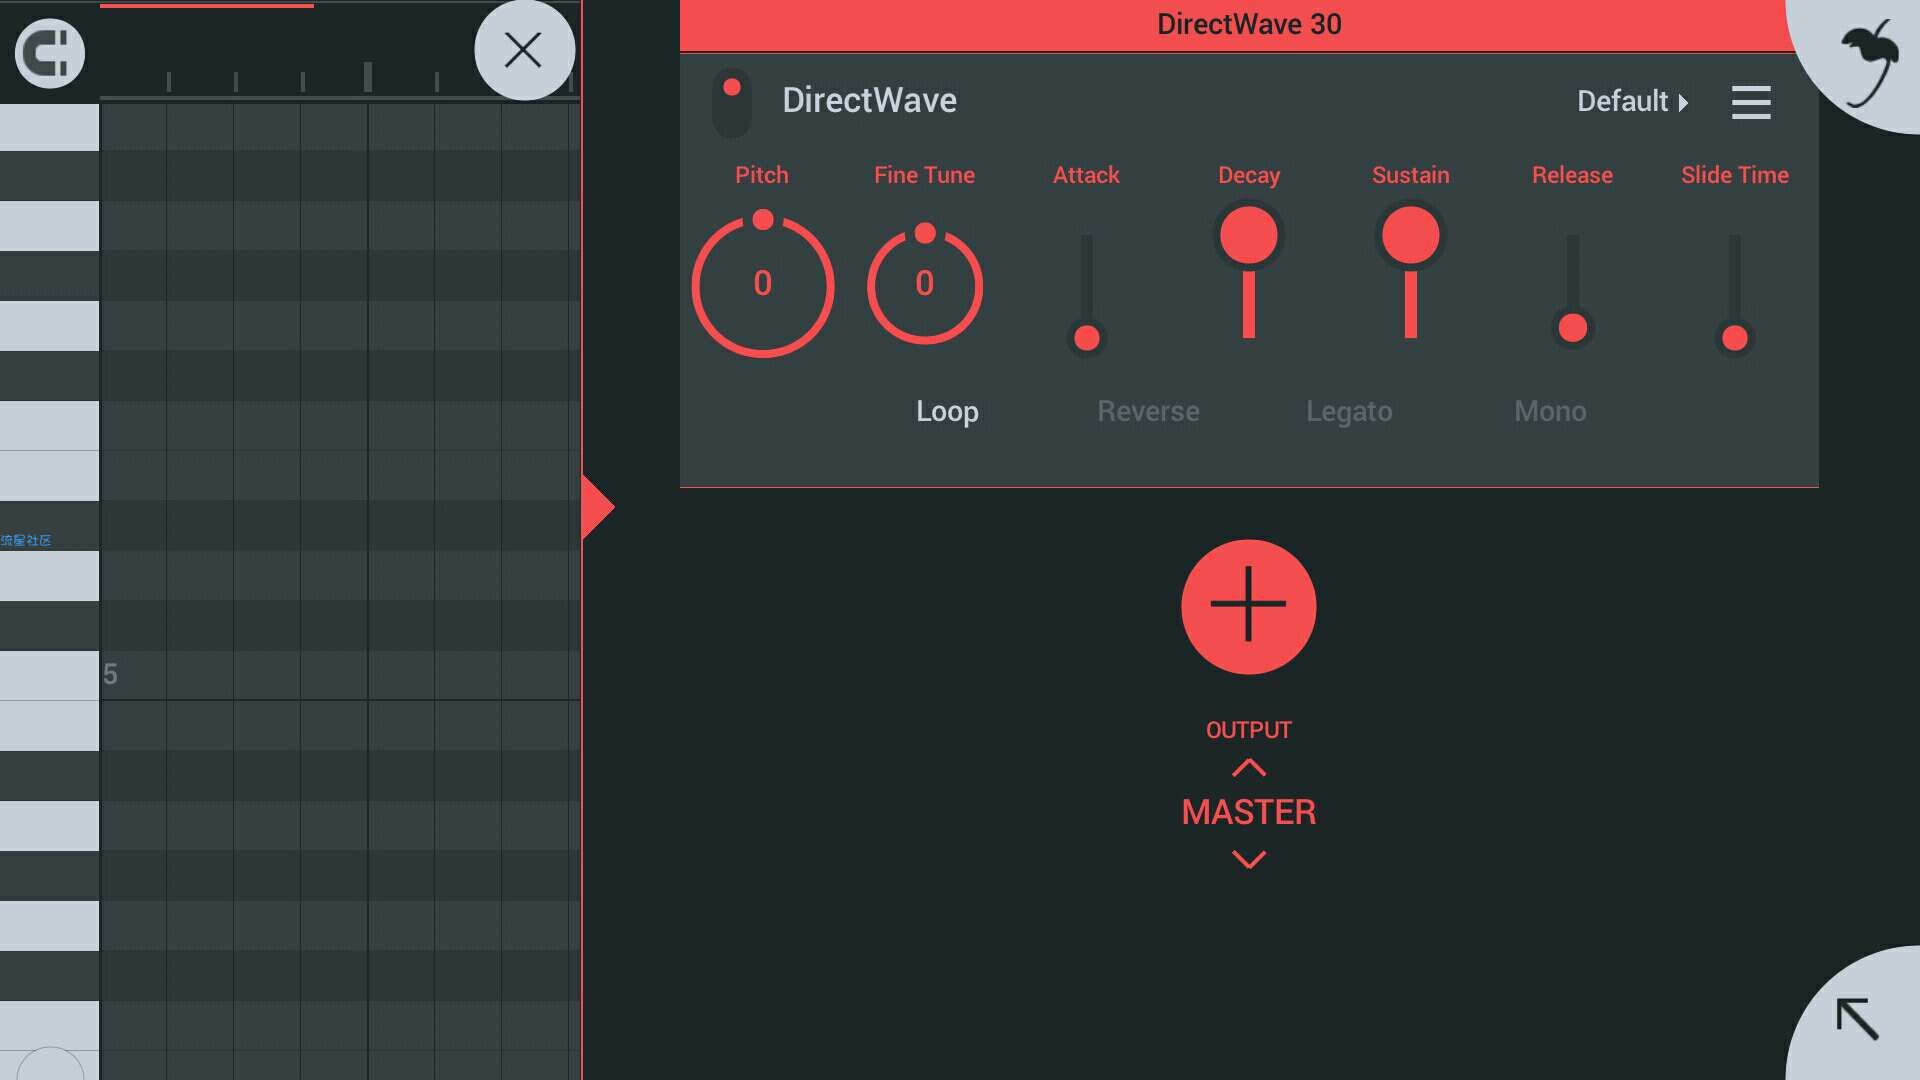Select previous output with up chevron

pos(1249,768)
